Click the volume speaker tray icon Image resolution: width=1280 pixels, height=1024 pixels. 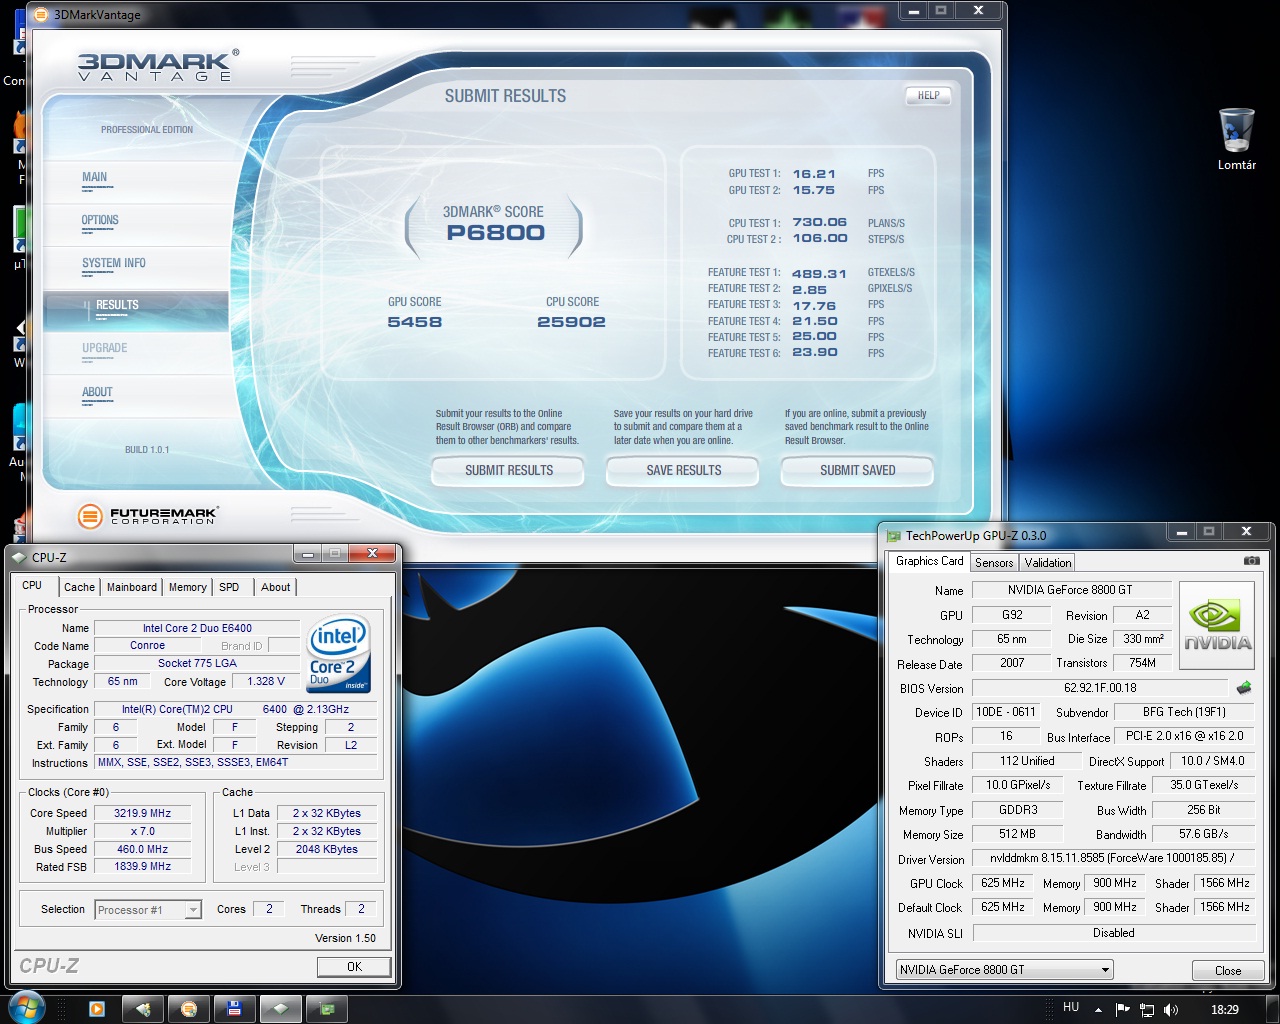(1171, 1010)
